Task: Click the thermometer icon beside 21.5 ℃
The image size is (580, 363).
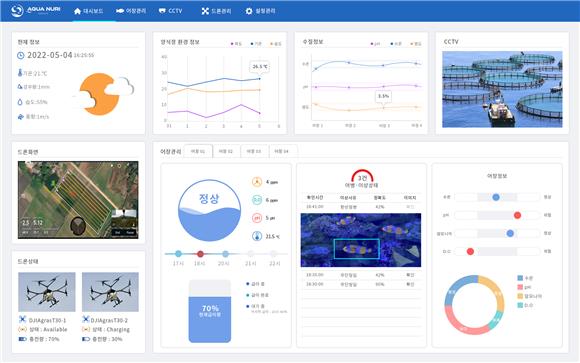Action: pos(257,236)
